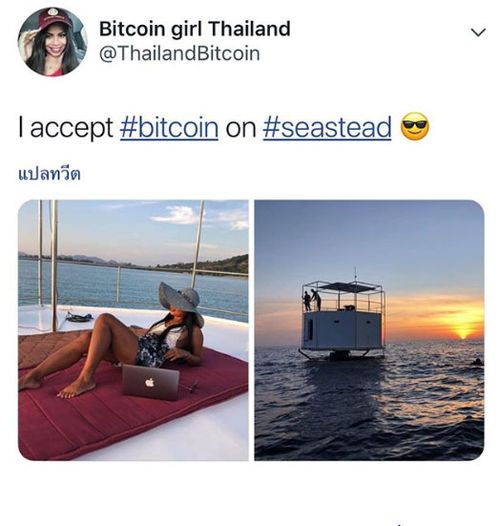This screenshot has height=526, width=500.
Task: Click the solar panel roof atop the seastead
Action: [x=346, y=286]
